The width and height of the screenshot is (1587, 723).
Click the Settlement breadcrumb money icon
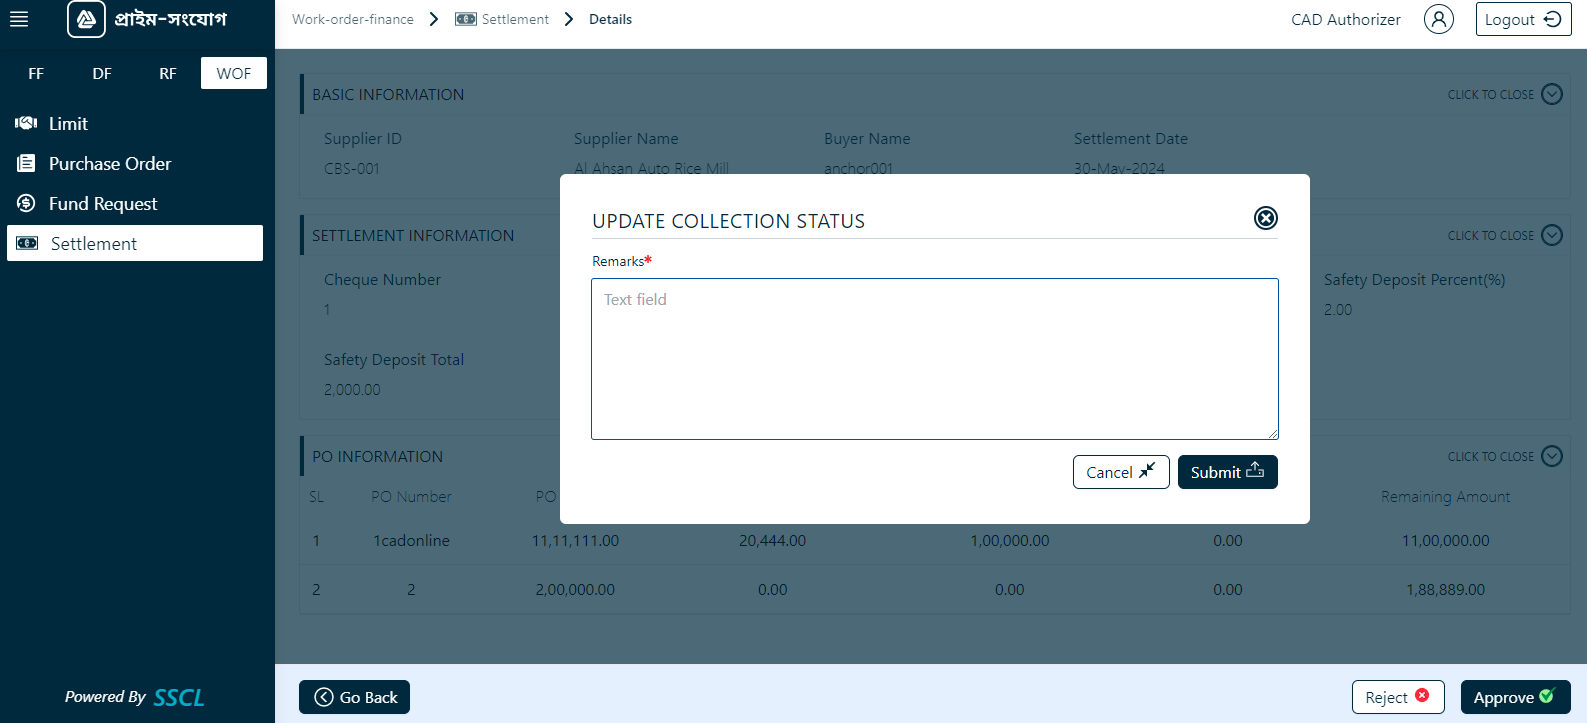point(466,19)
